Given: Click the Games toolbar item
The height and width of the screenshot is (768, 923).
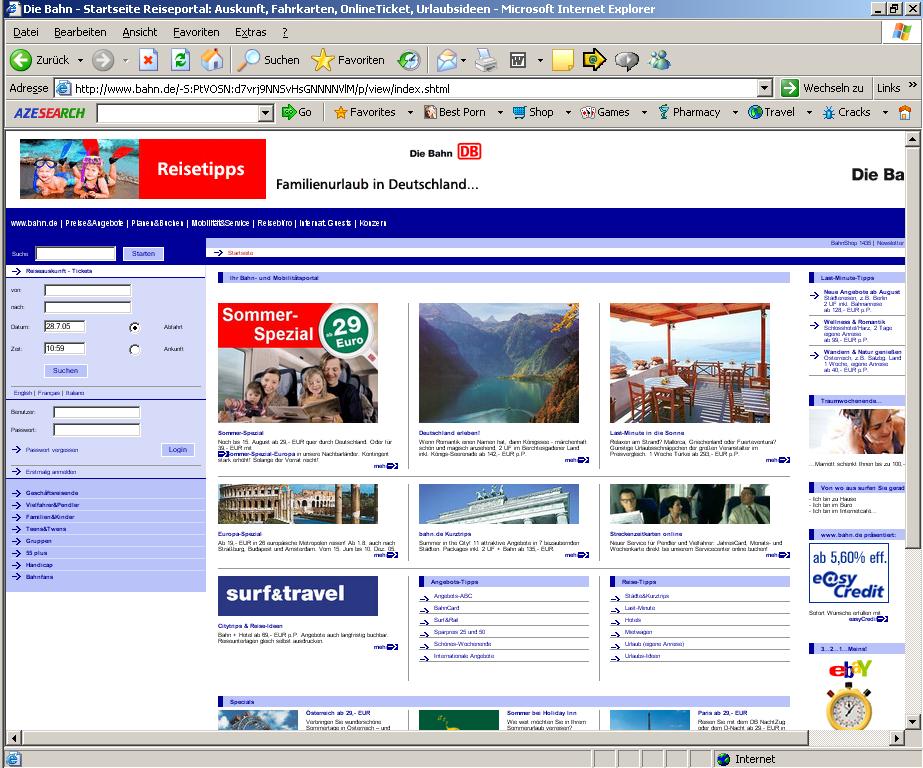Looking at the screenshot, I should pyautogui.click(x=605, y=112).
